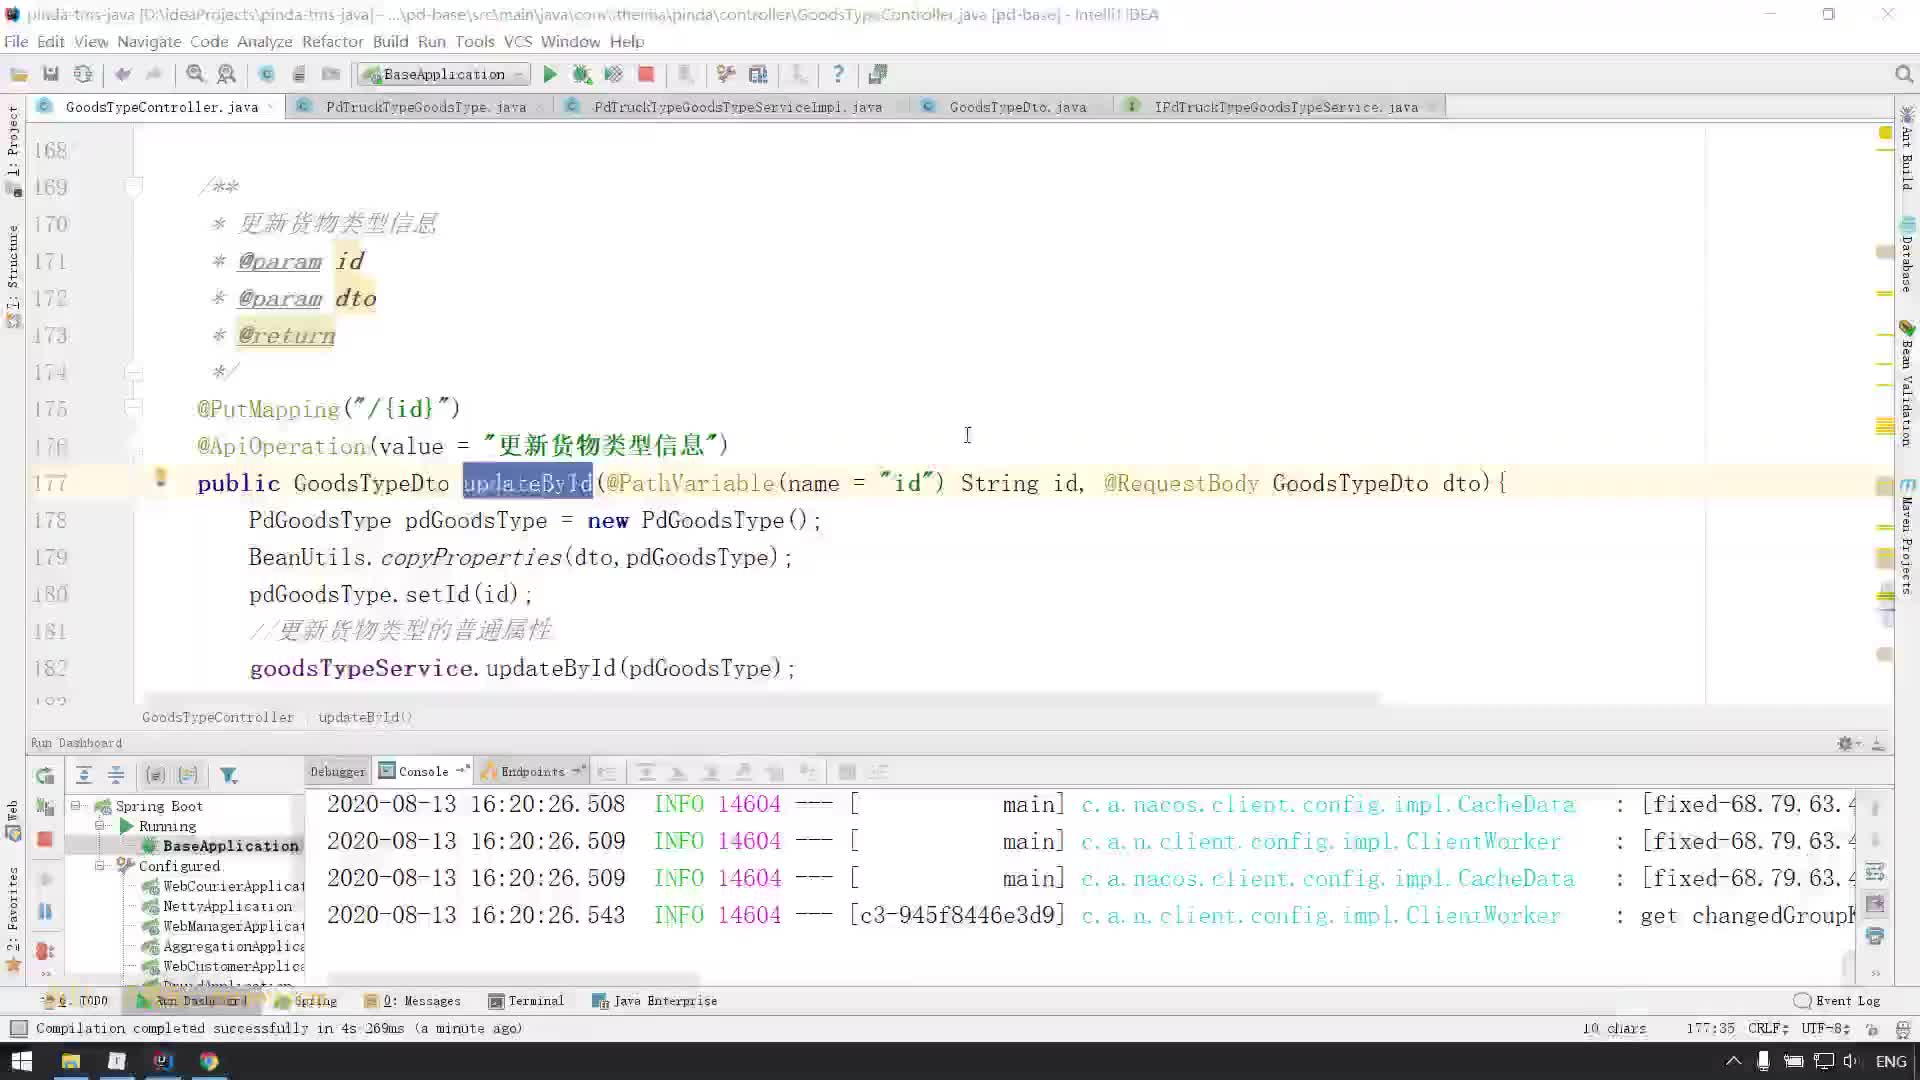This screenshot has height=1080, width=1920.
Task: Open the Event Log button
Action: (x=1838, y=1000)
